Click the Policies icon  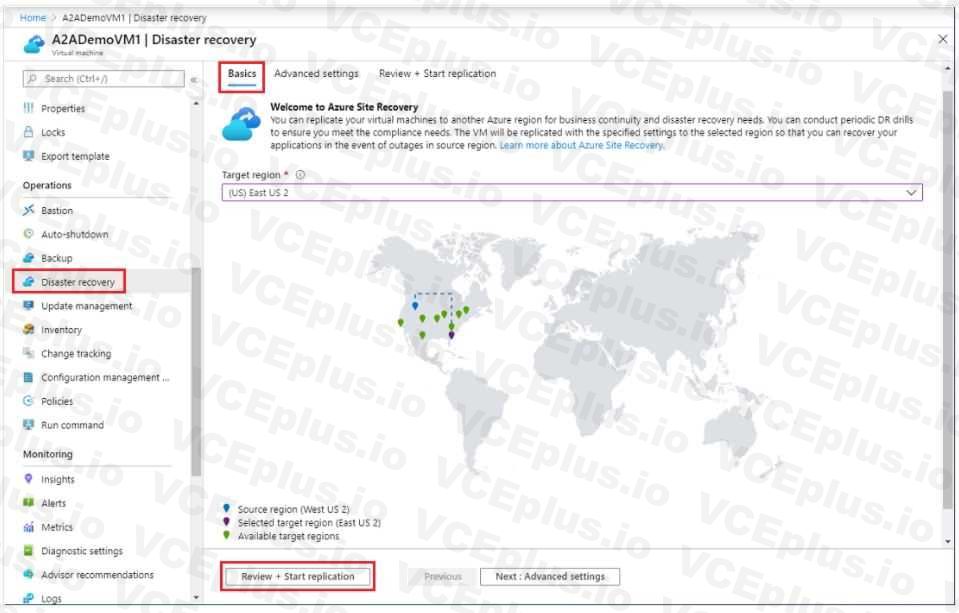pos(28,401)
